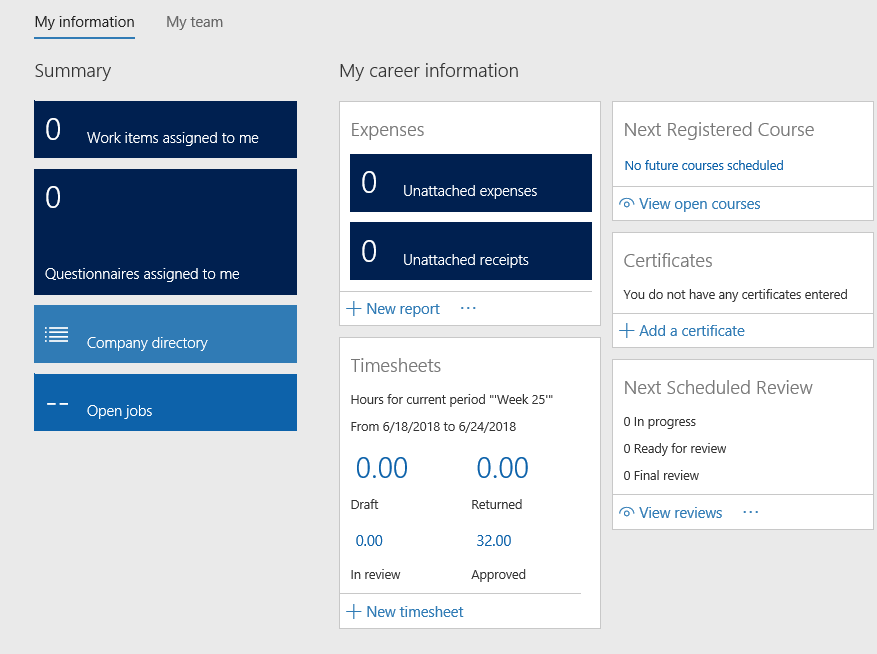The height and width of the screenshot is (654, 877).
Task: Click the Draft hours value 0.00
Action: 381,468
